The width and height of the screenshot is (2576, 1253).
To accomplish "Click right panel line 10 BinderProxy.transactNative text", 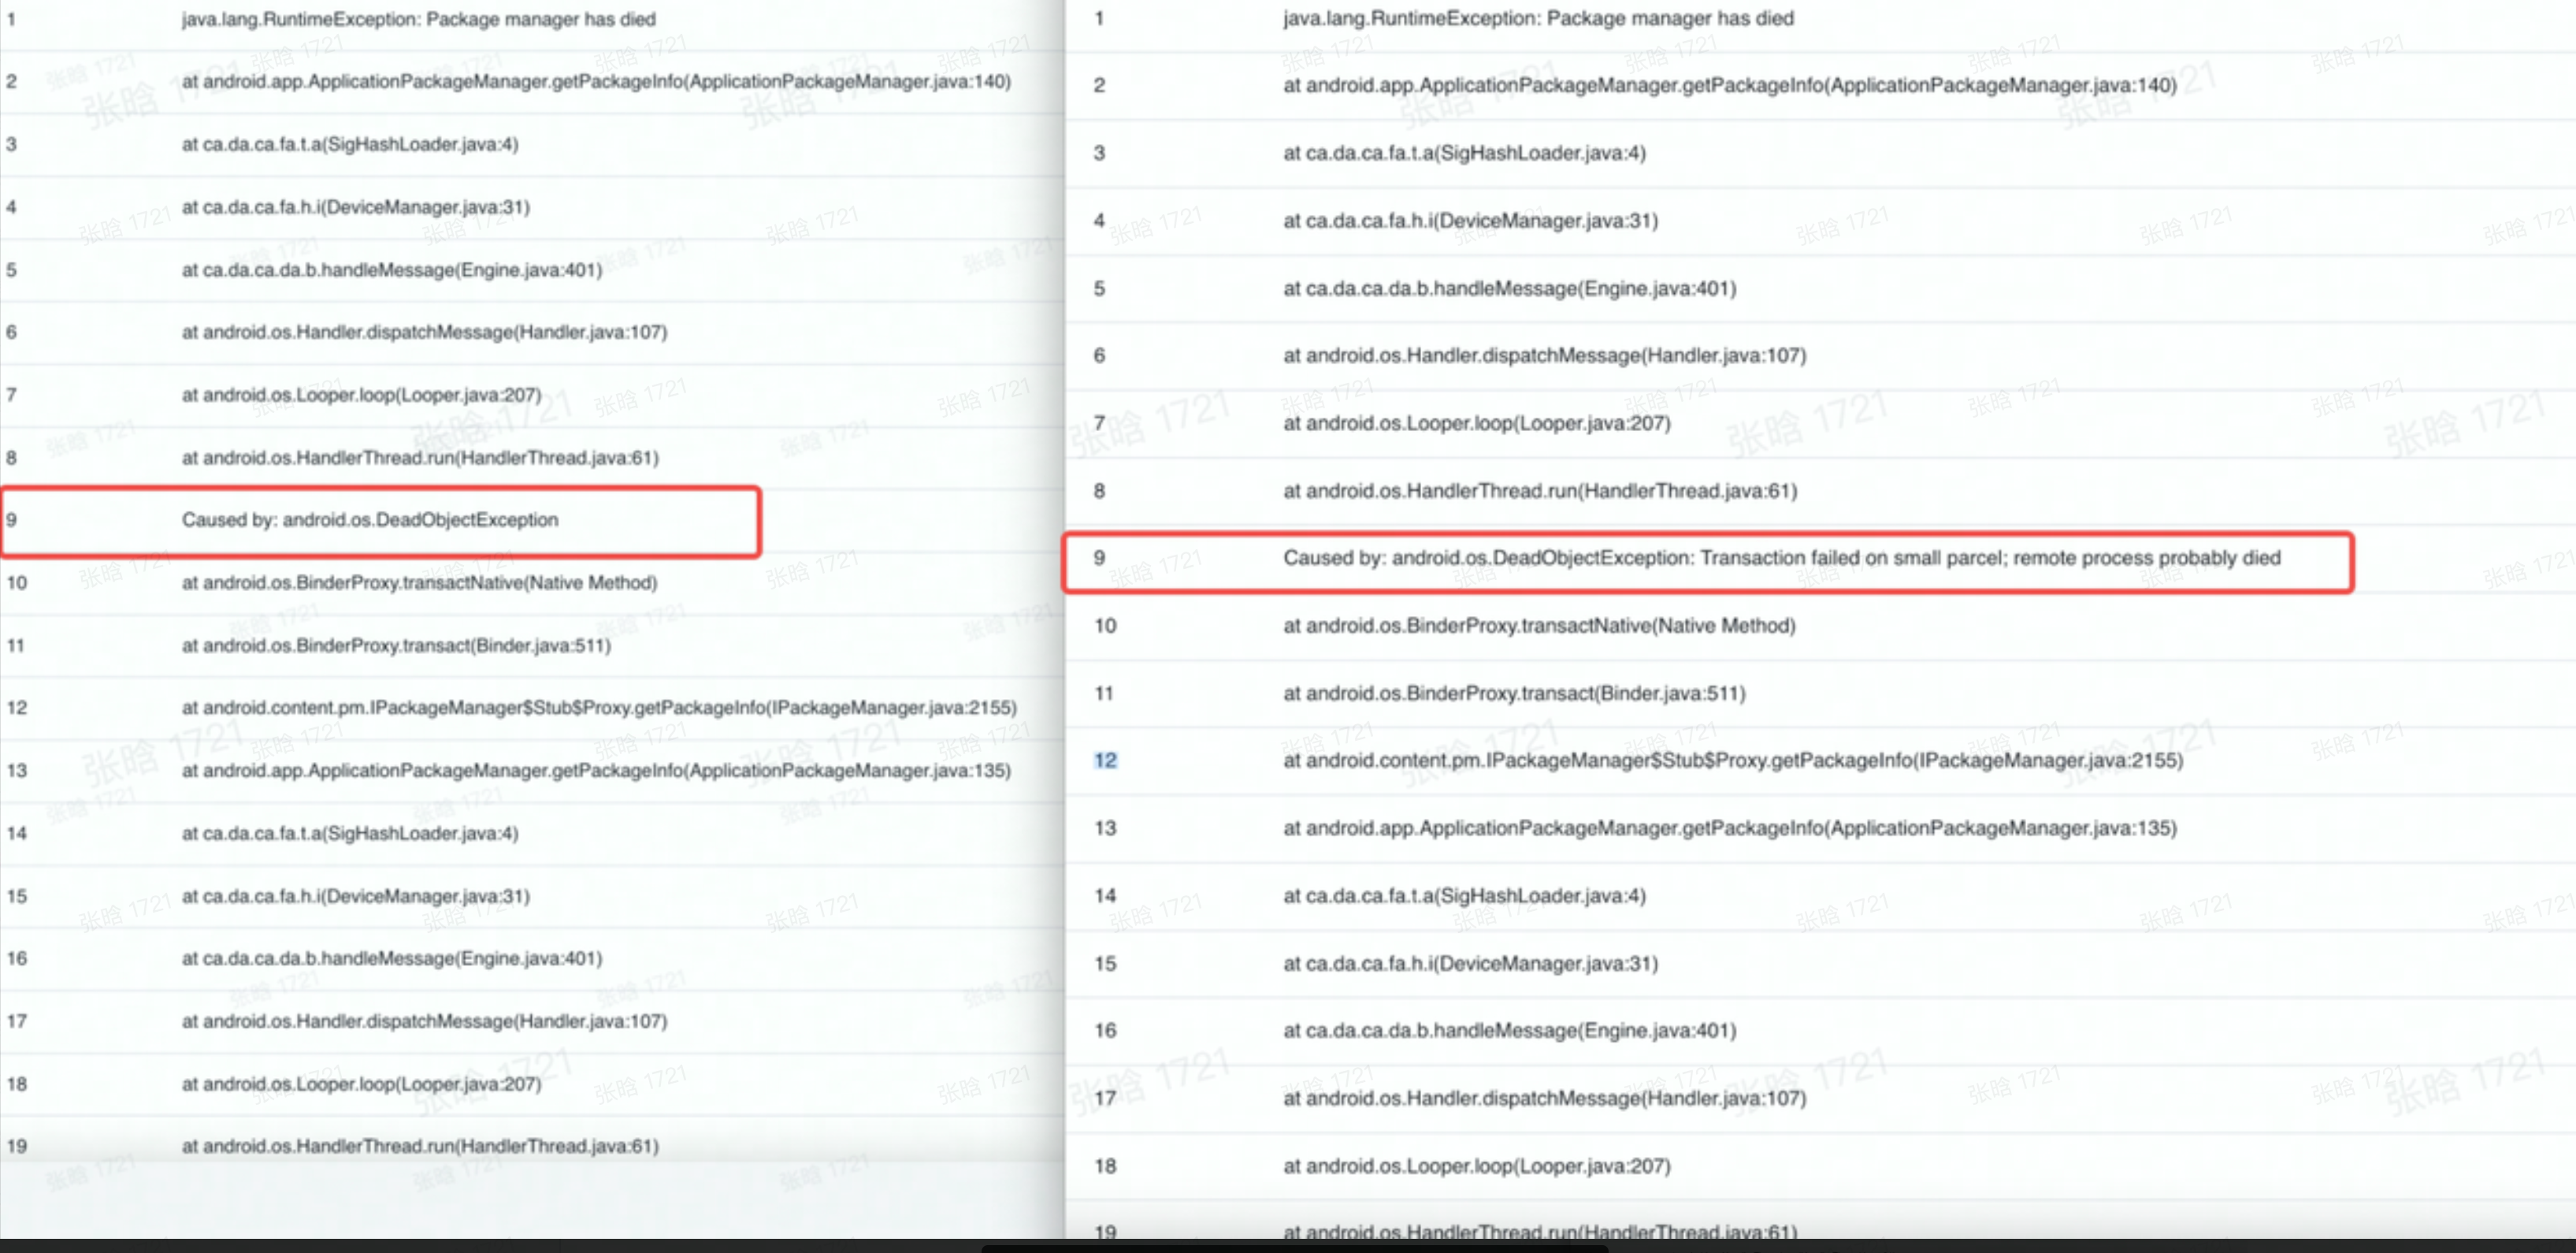I will (x=1539, y=626).
